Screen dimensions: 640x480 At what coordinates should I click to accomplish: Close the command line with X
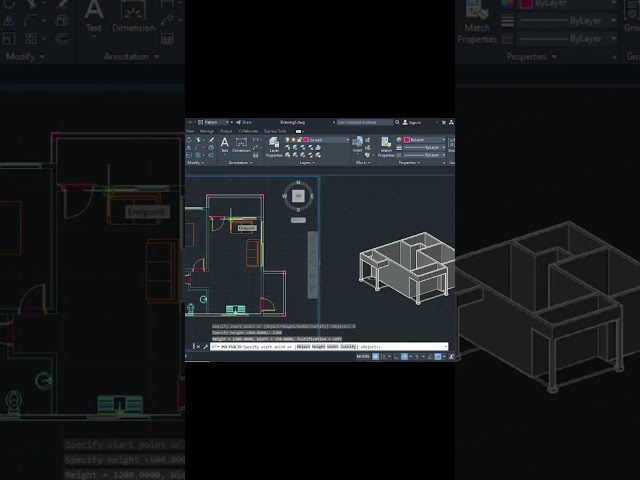(198, 347)
